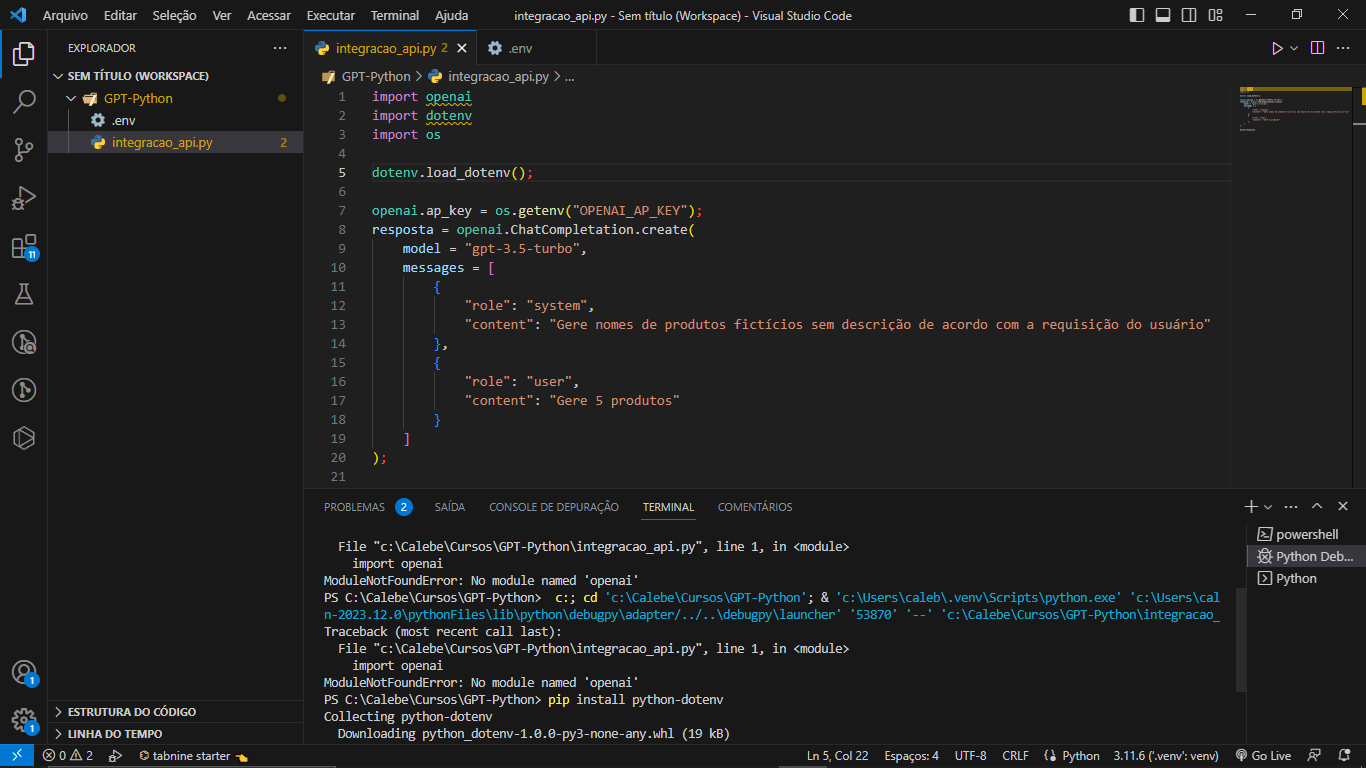The image size is (1366, 768).
Task: Split the editor to the right
Action: [x=1317, y=48]
